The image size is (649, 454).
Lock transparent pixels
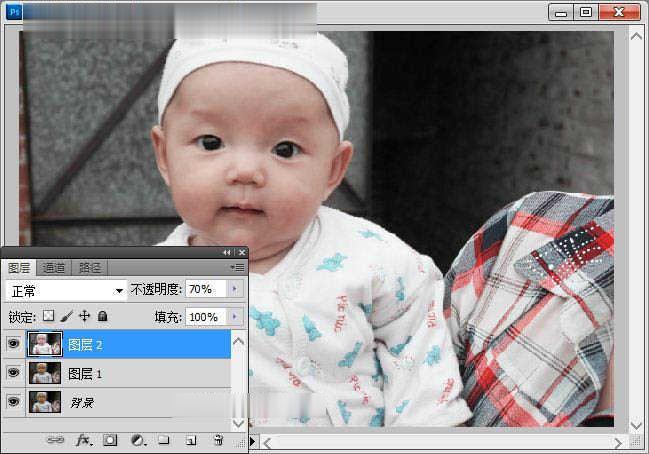(48, 316)
